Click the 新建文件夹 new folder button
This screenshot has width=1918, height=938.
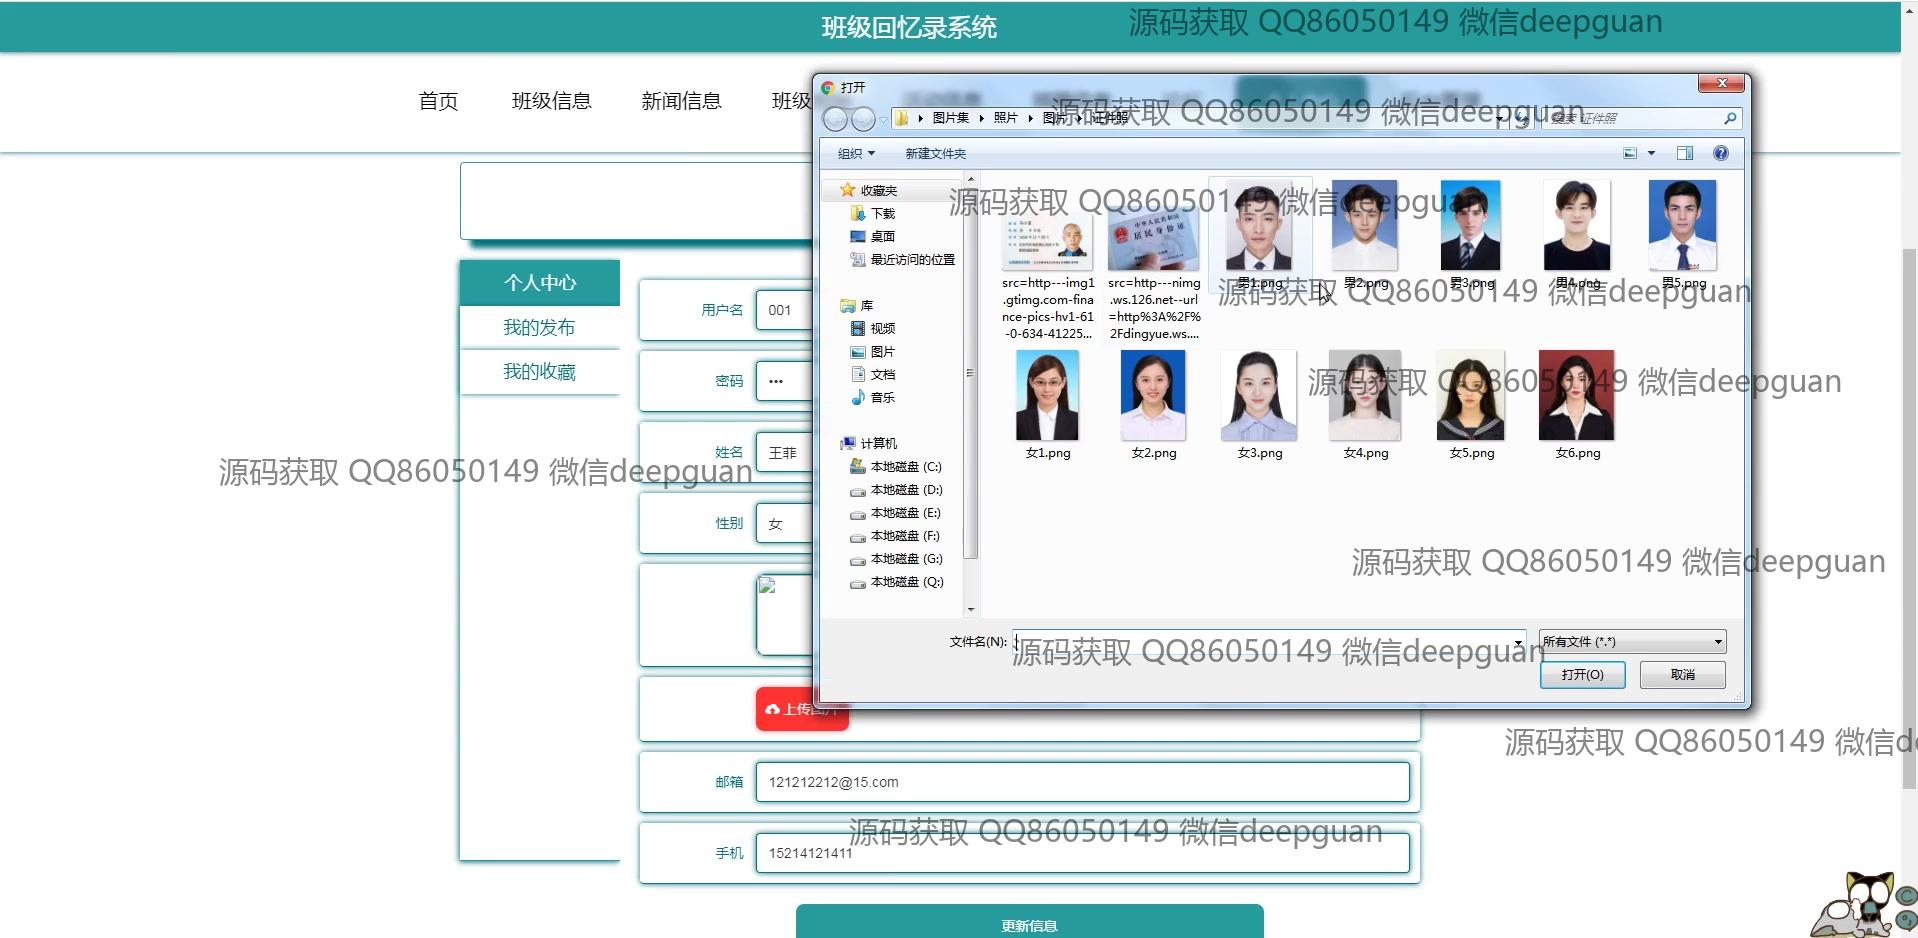point(935,154)
